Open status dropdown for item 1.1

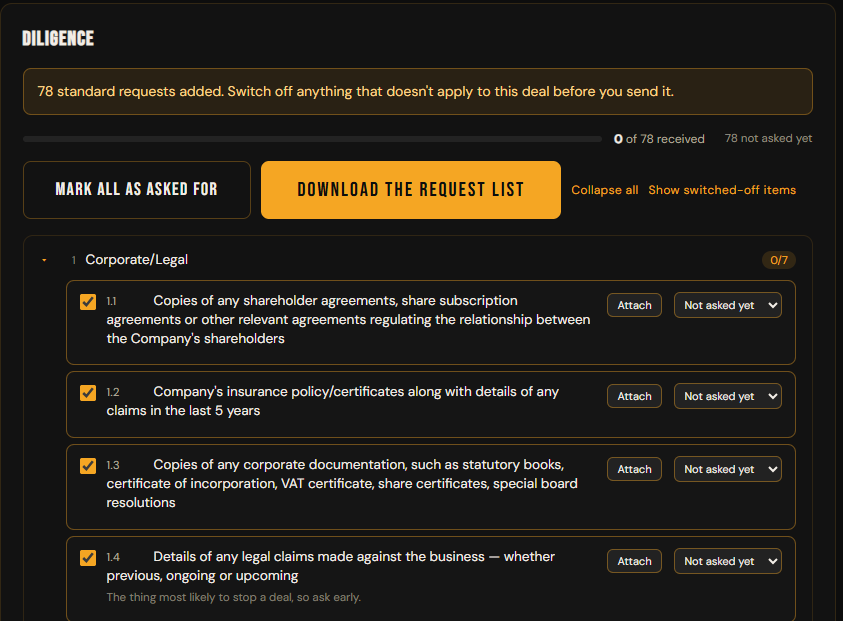[728, 305]
